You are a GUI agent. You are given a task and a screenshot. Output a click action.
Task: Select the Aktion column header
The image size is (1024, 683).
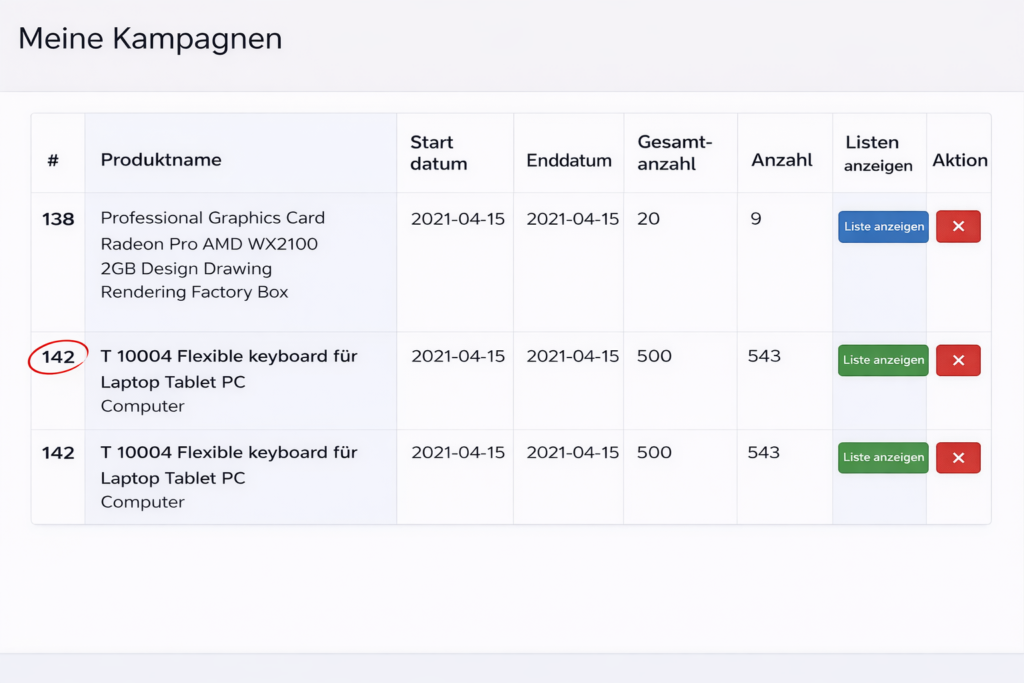coord(959,160)
